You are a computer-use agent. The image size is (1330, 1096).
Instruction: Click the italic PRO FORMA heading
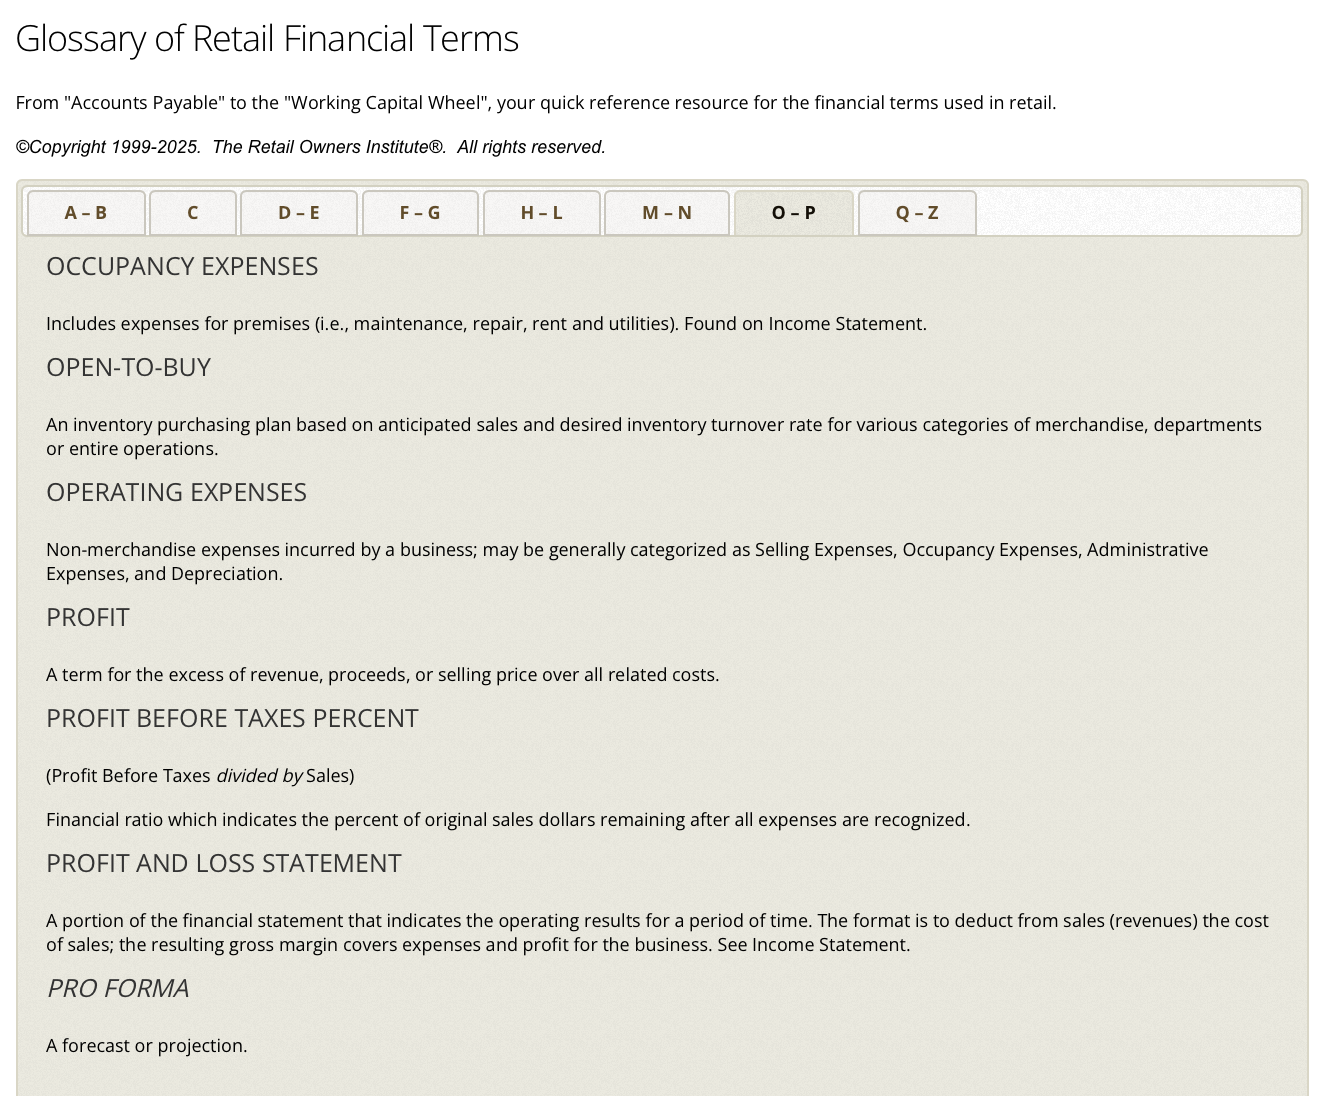(x=118, y=988)
